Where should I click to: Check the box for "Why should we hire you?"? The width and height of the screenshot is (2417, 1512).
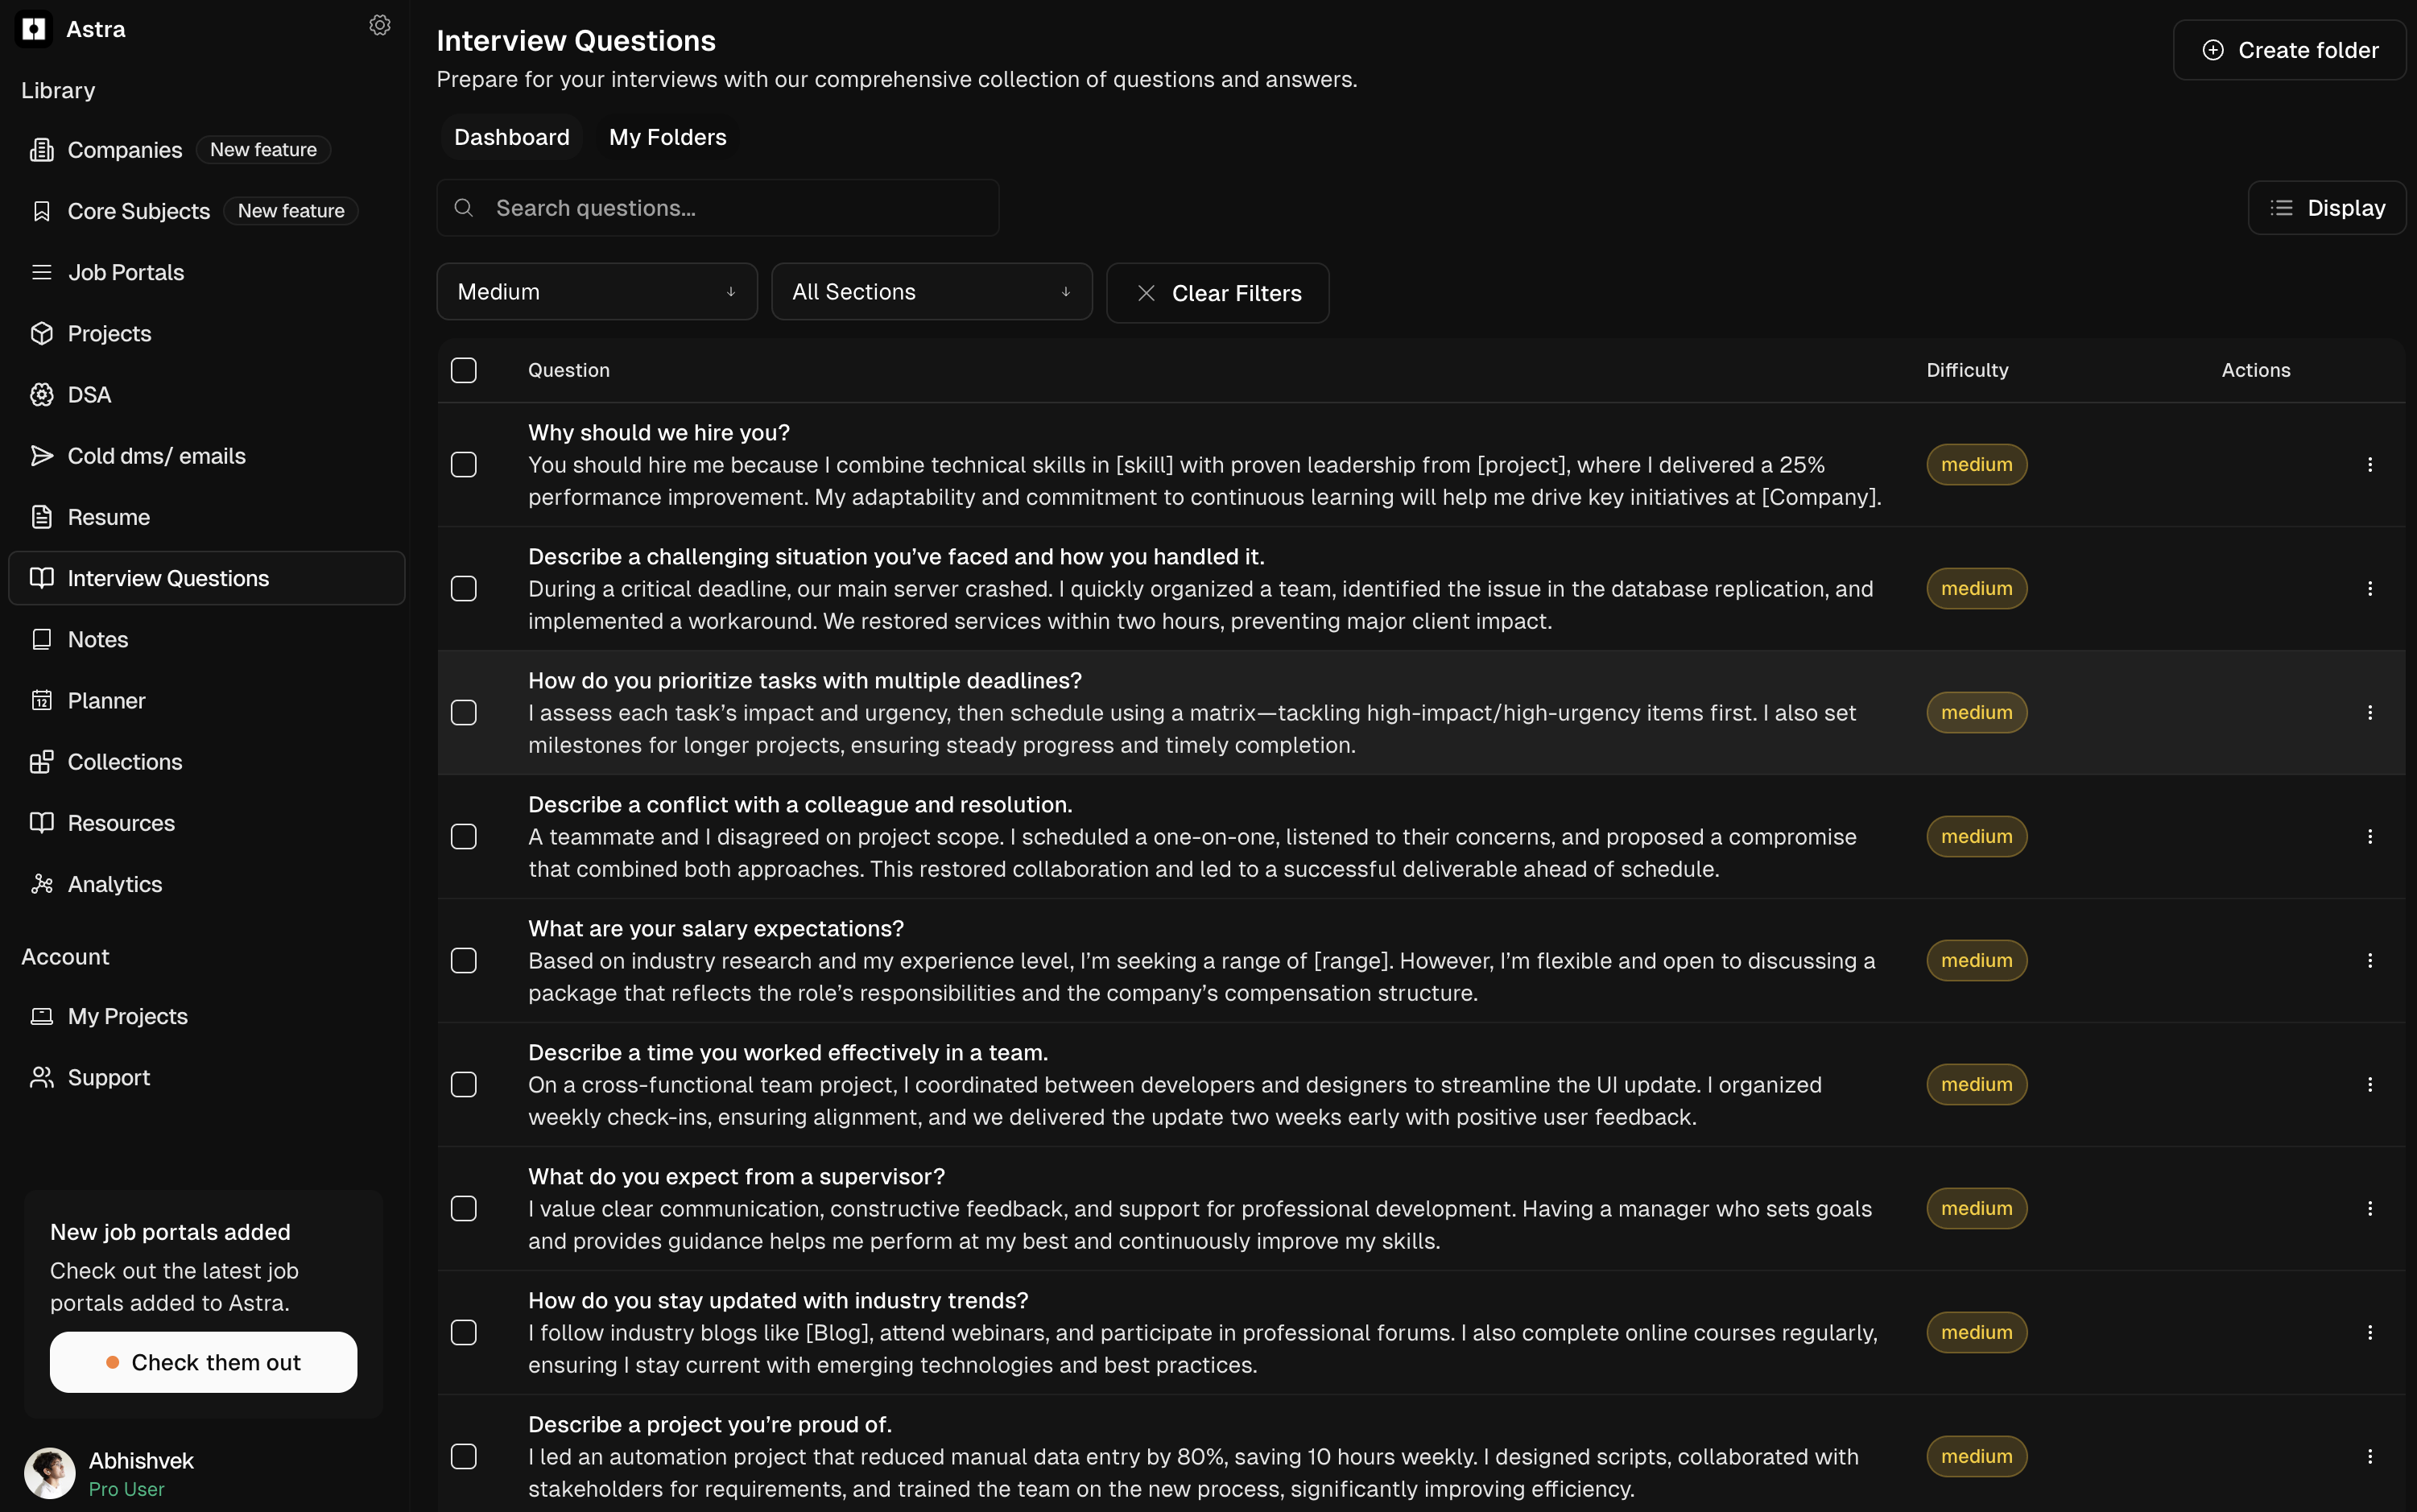click(x=464, y=465)
